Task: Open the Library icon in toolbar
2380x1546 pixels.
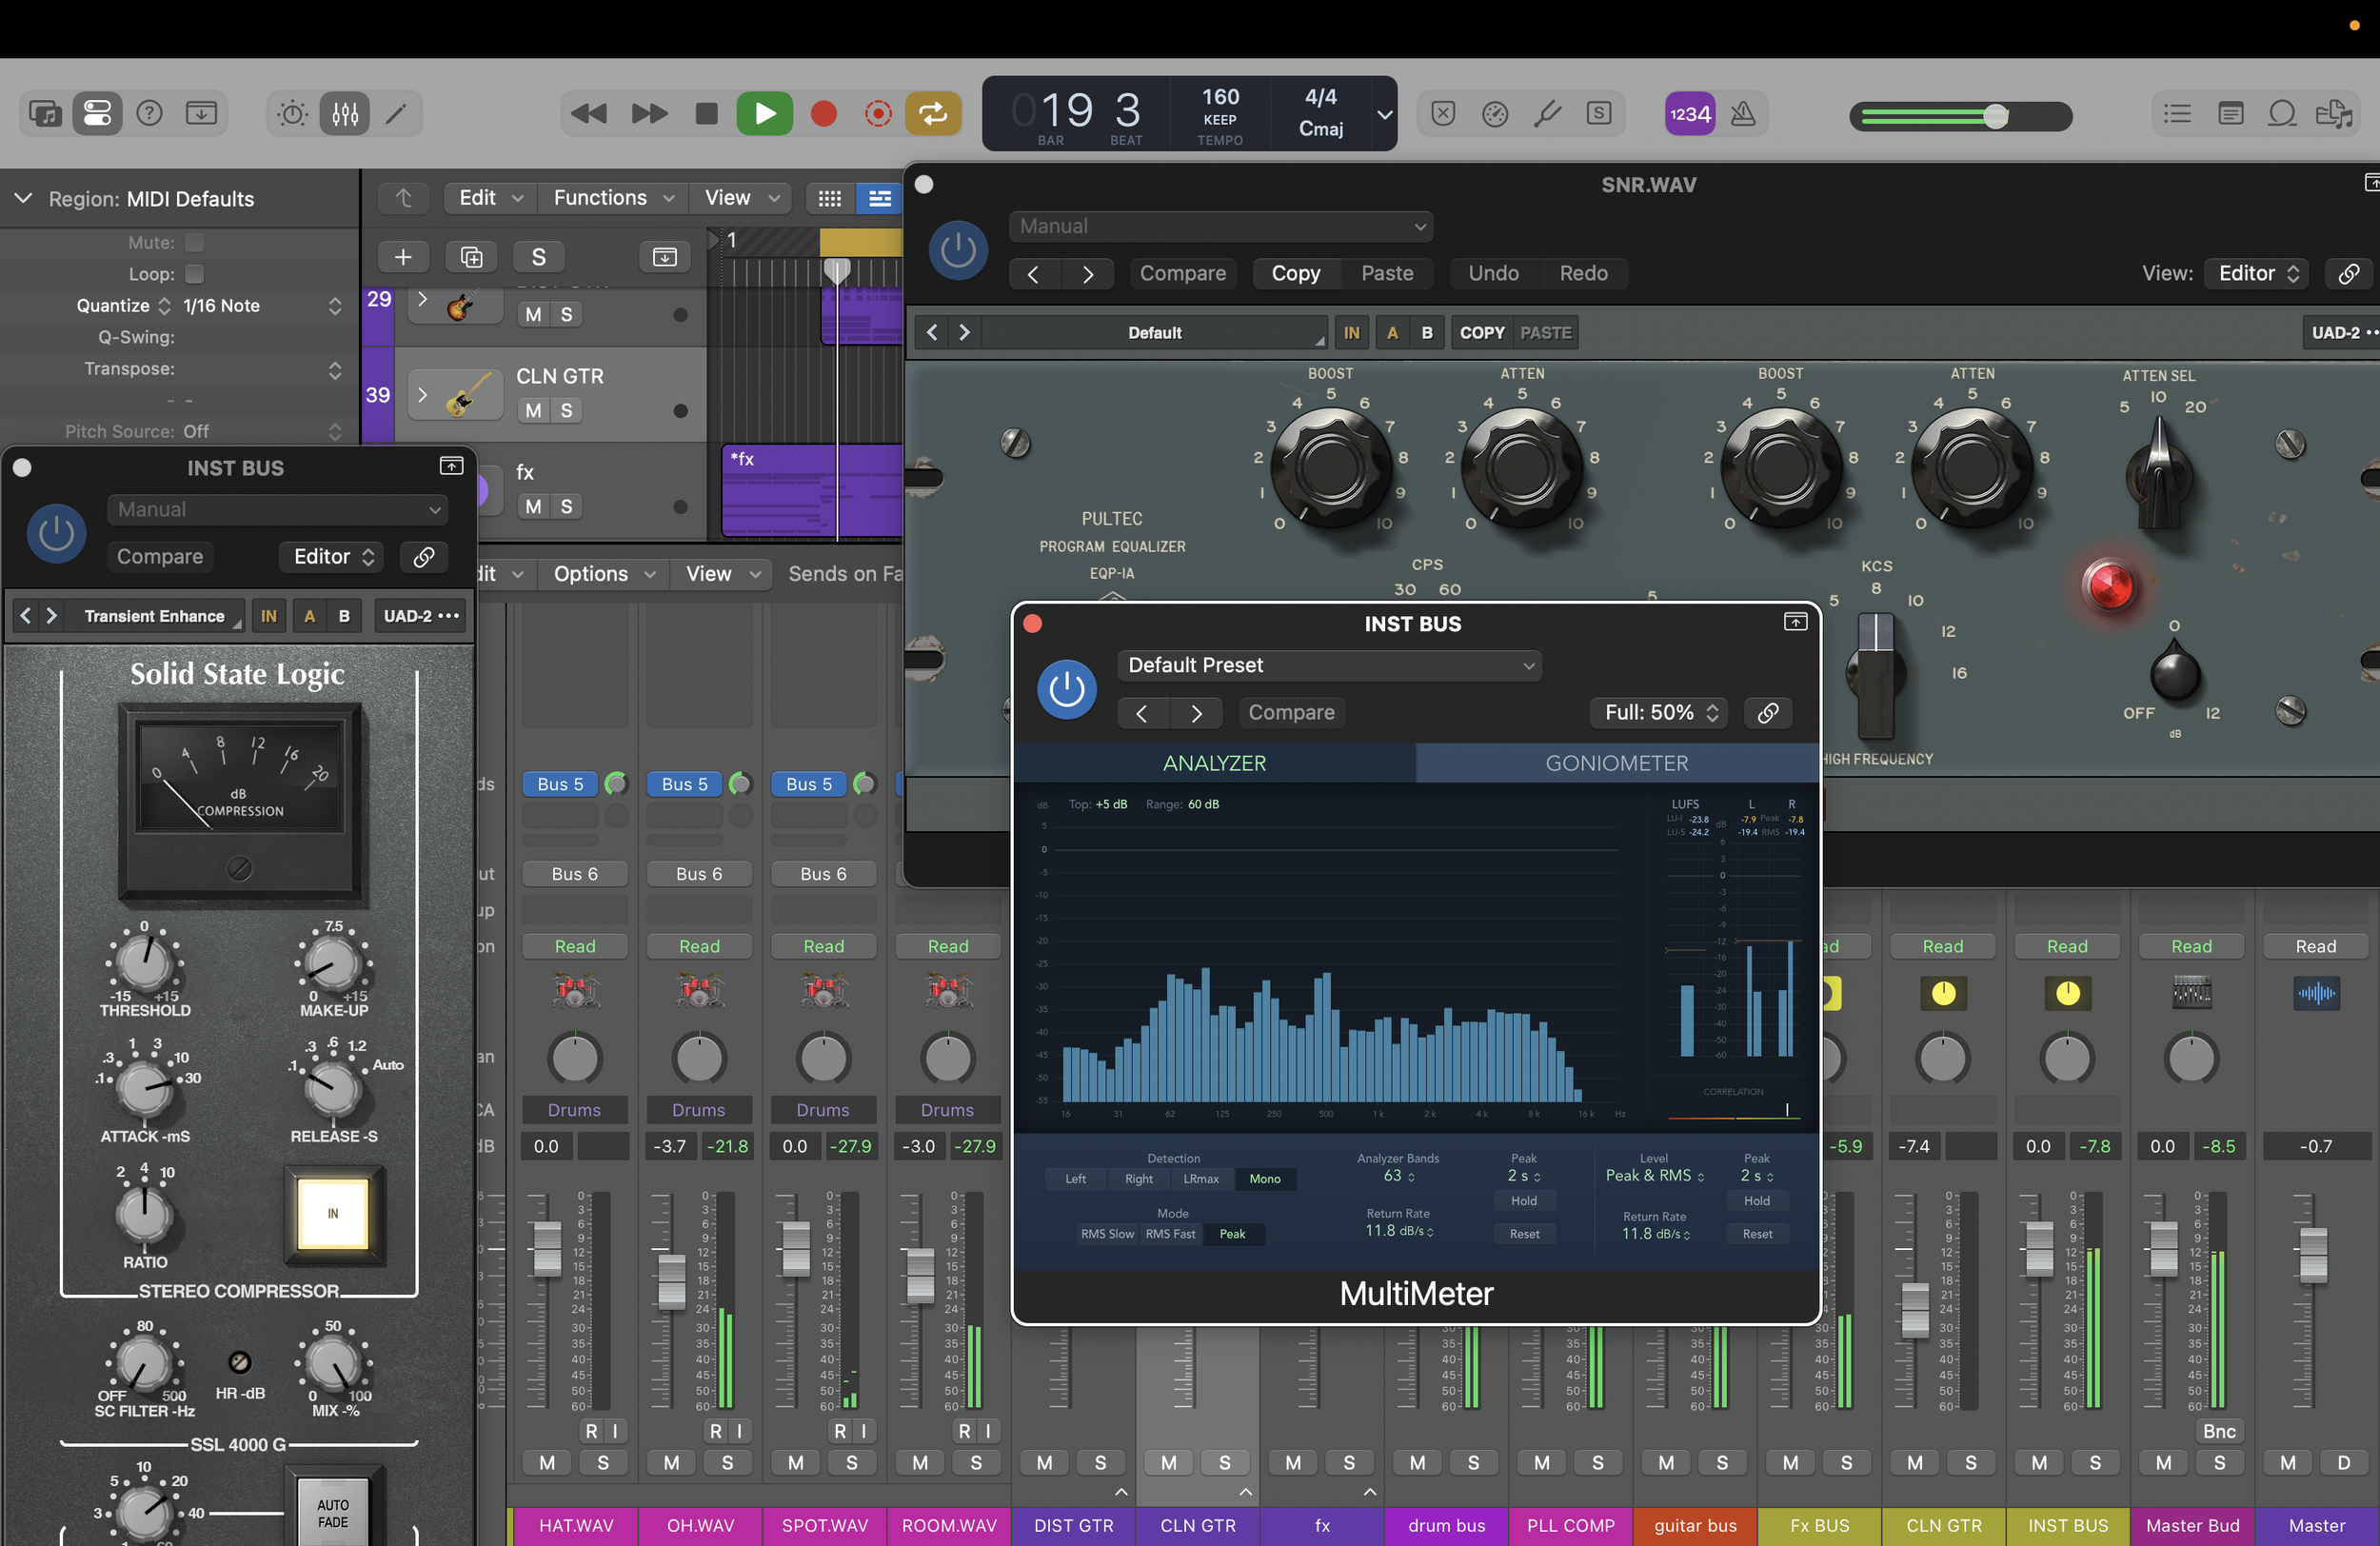Action: (x=45, y=114)
